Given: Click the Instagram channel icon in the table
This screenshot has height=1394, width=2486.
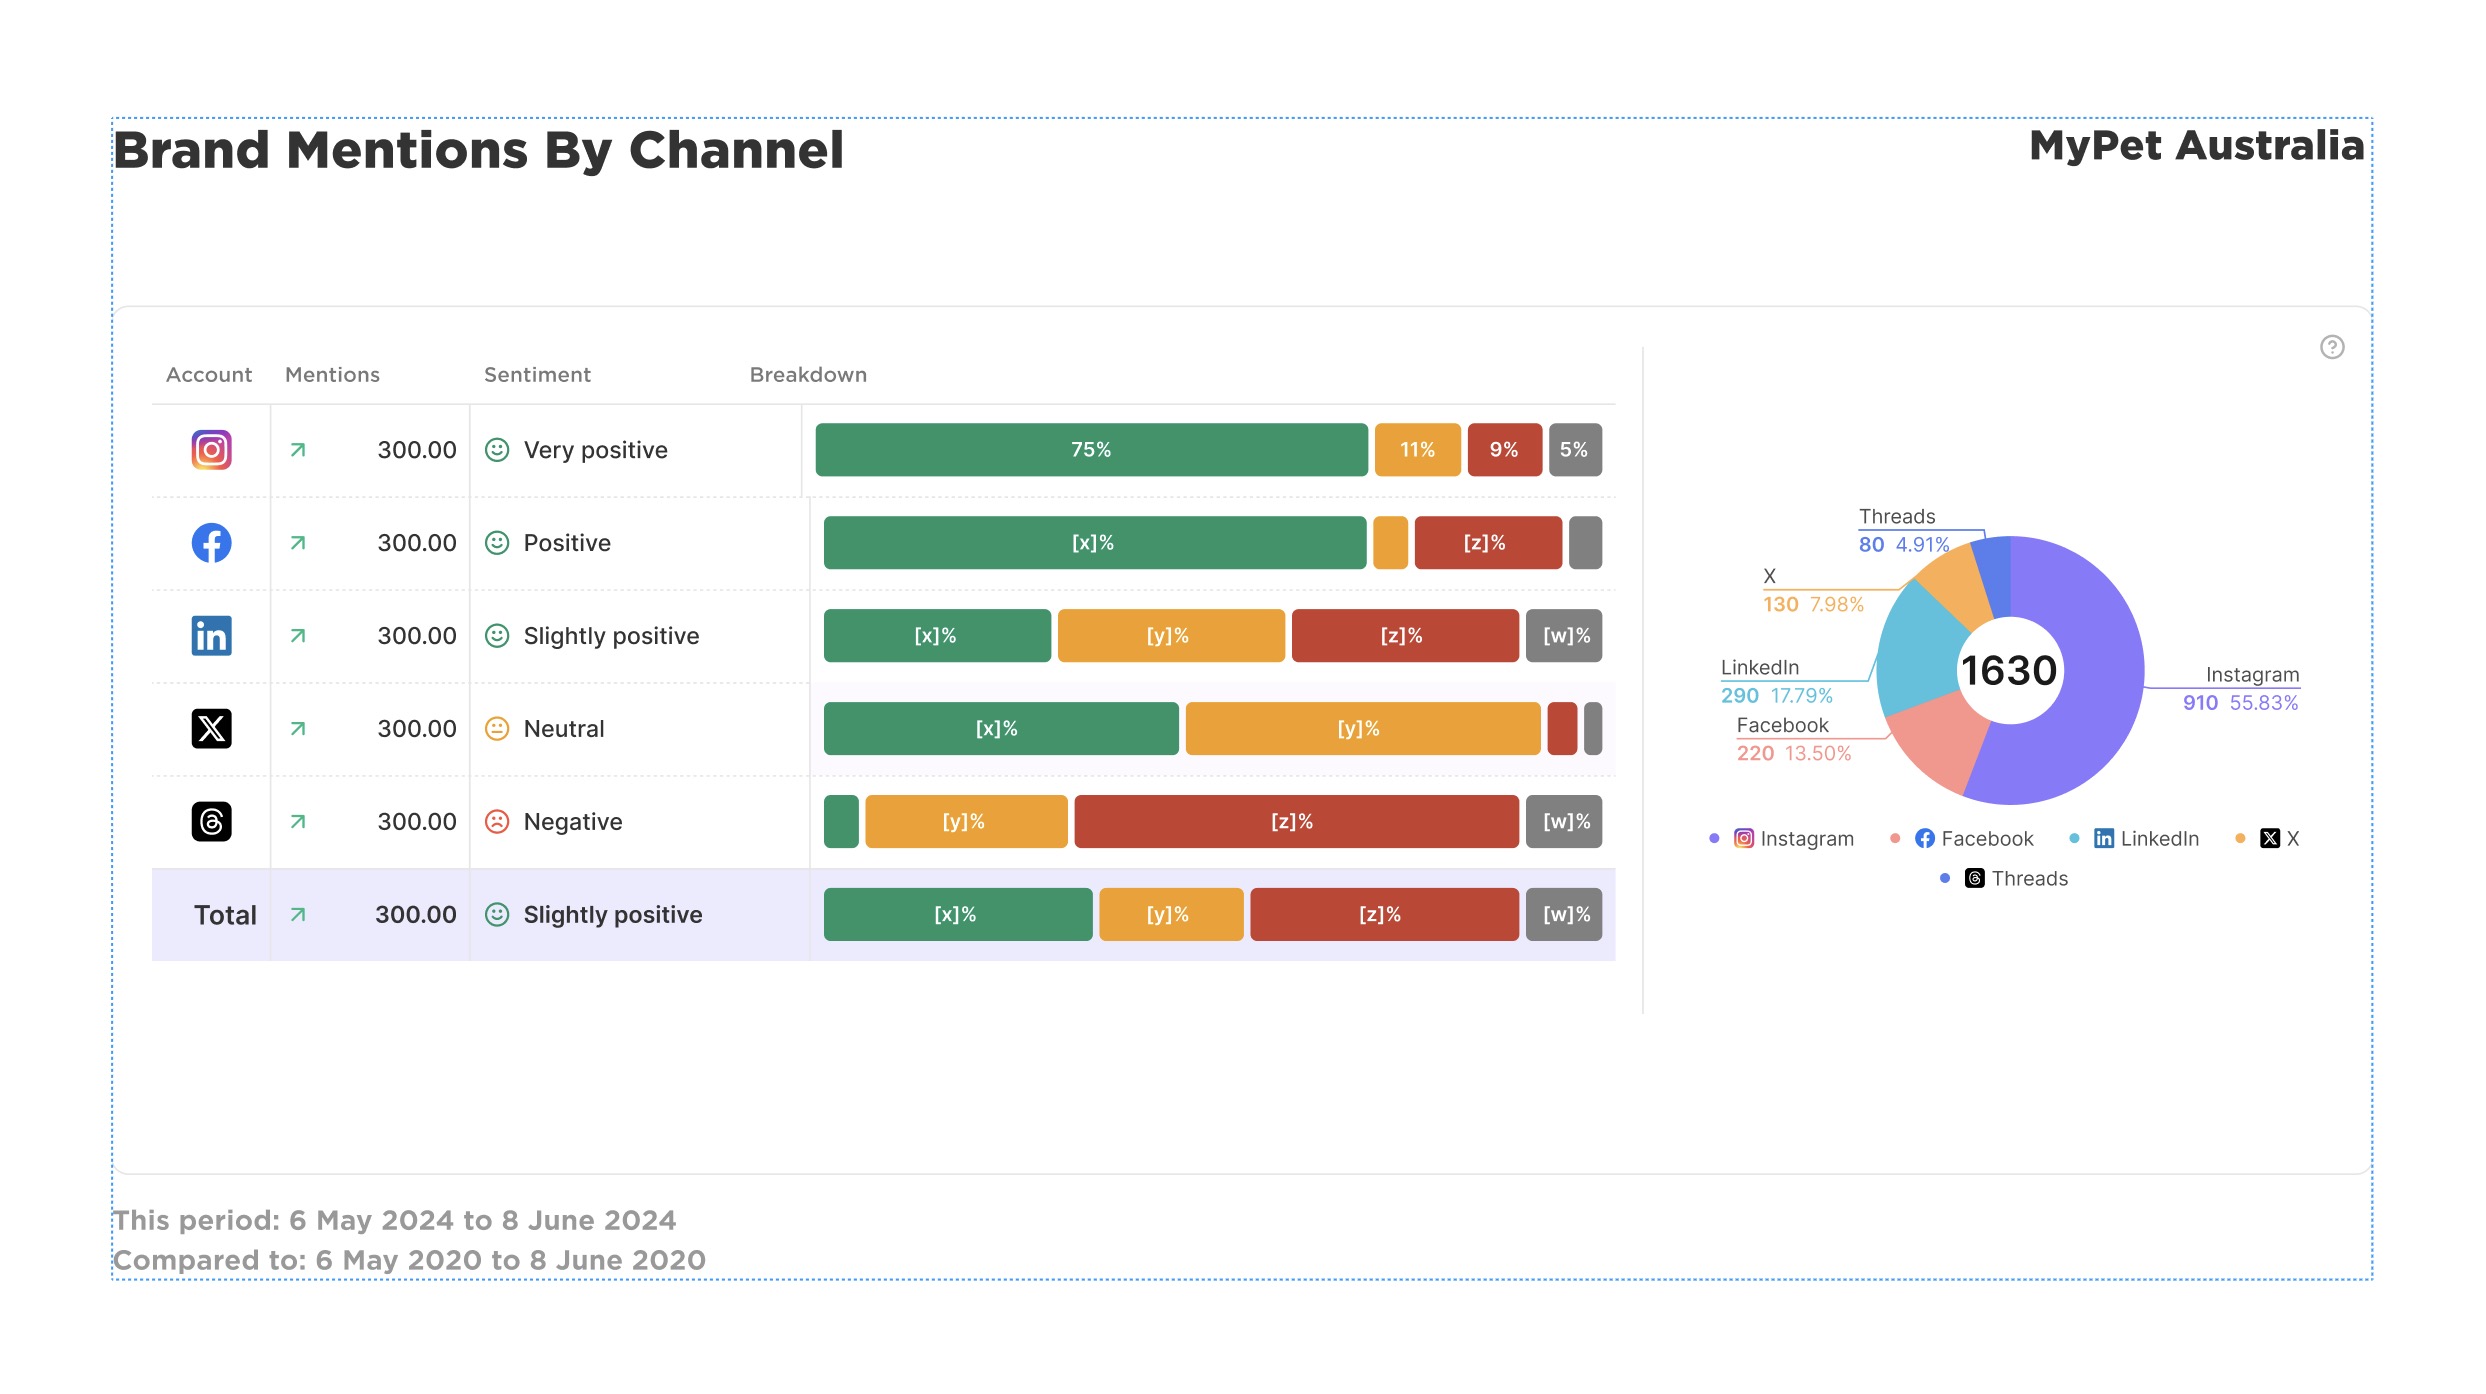Looking at the screenshot, I should [210, 450].
